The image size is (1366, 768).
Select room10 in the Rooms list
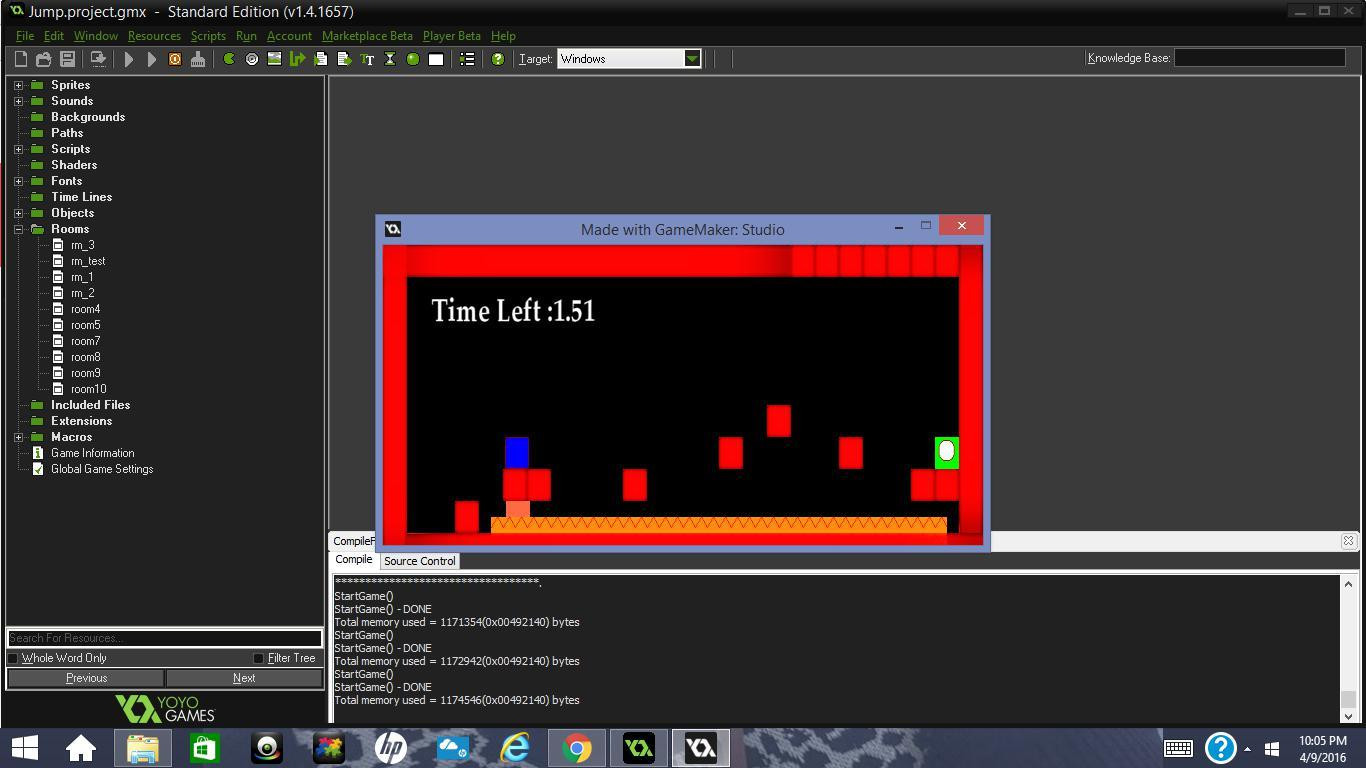pyautogui.click(x=88, y=389)
